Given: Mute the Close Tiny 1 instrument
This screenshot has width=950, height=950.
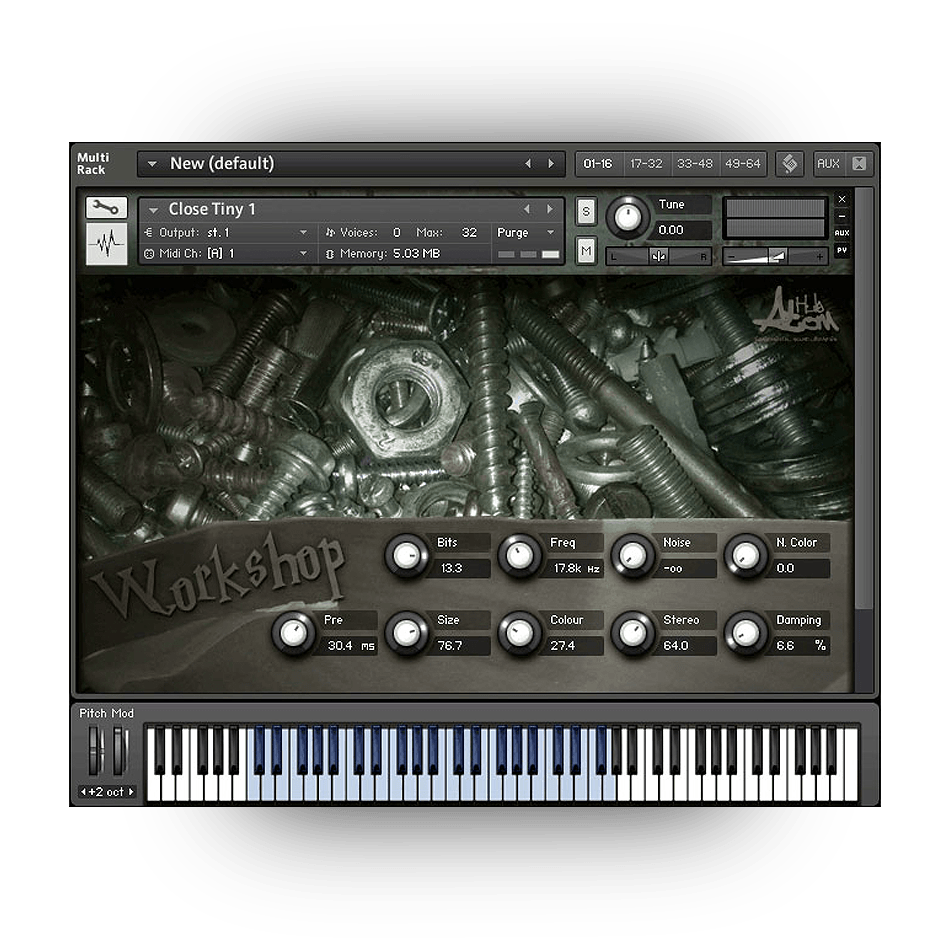Looking at the screenshot, I should (586, 250).
